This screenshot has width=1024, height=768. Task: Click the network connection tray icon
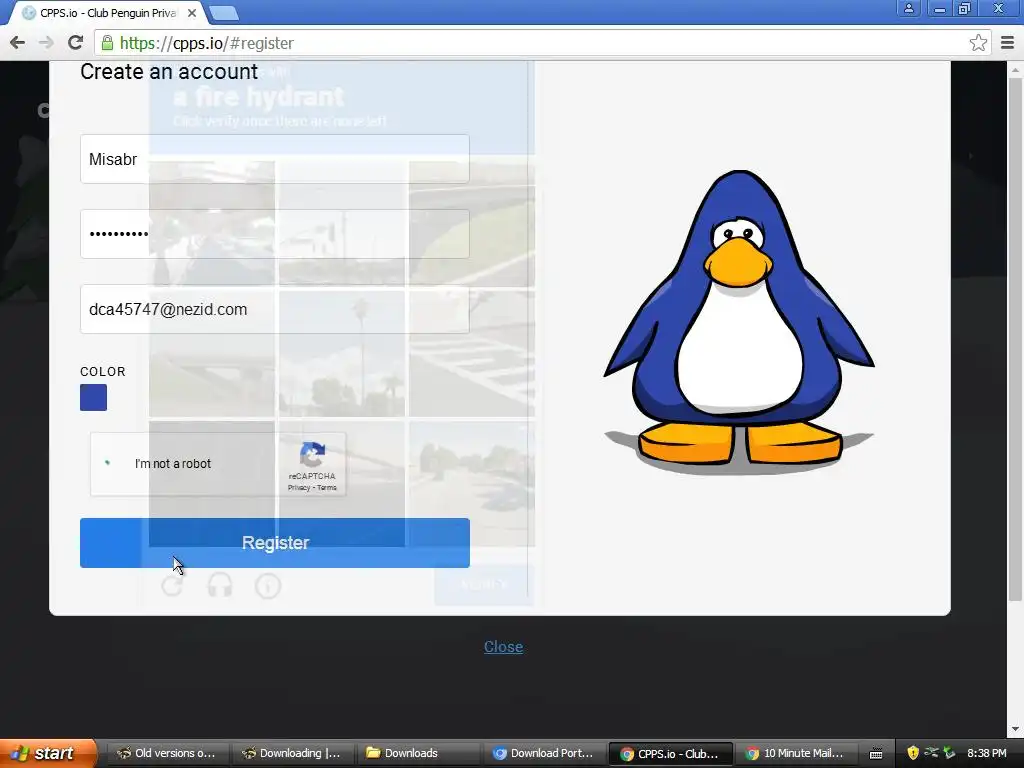pos(931,753)
